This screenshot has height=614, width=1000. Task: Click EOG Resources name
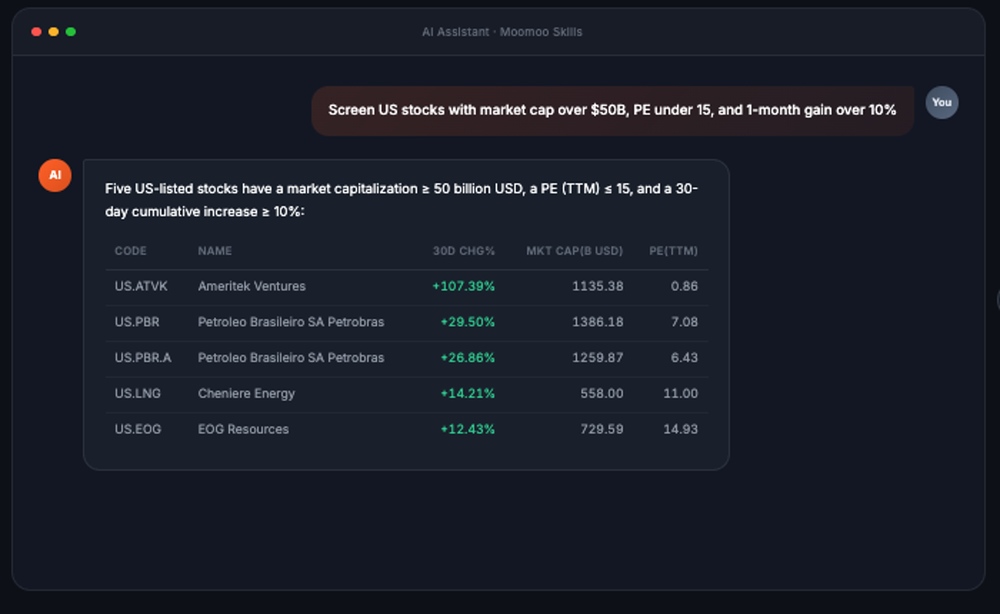pyautogui.click(x=243, y=429)
